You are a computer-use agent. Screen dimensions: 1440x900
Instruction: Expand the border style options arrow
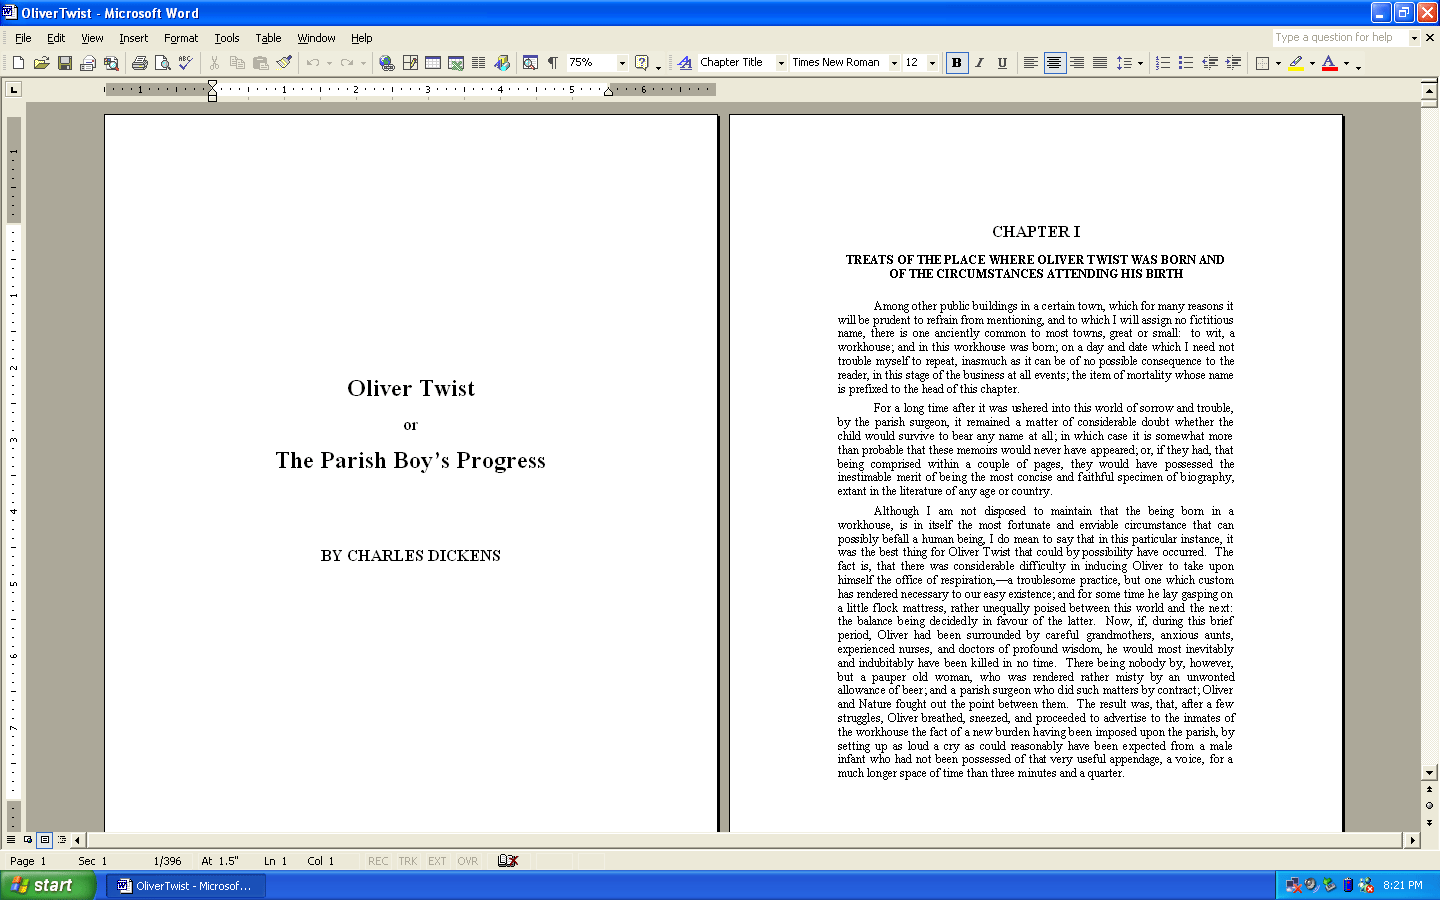coord(1278,63)
